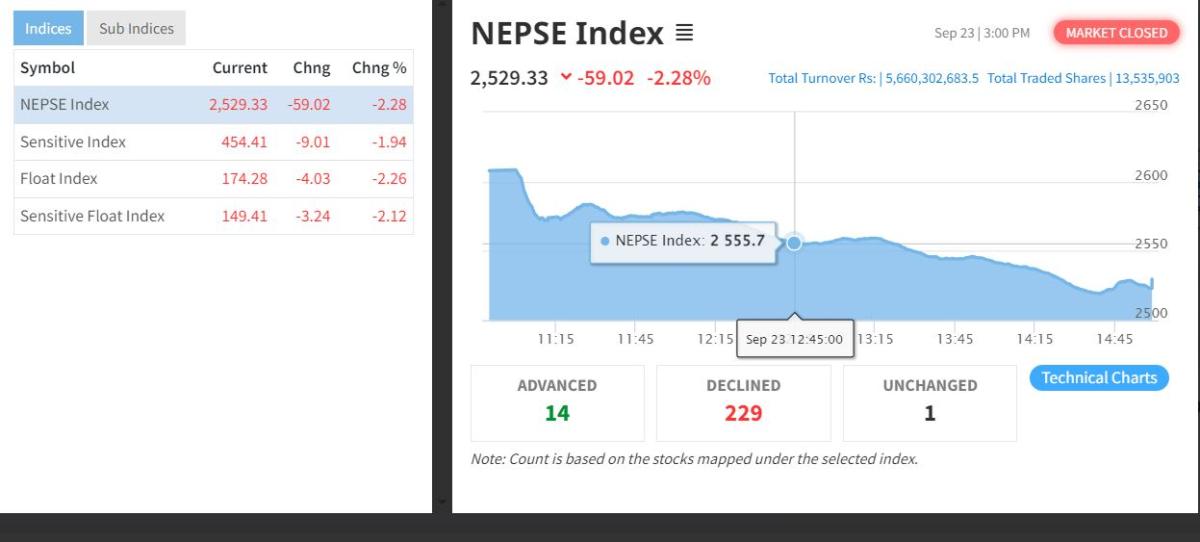The image size is (1200, 542).
Task: Open the Sub Indices tab
Action: pos(136,28)
